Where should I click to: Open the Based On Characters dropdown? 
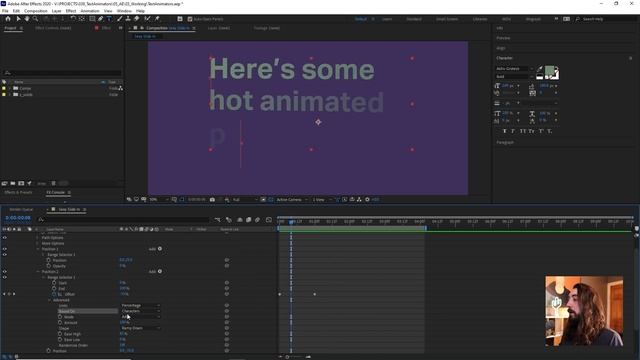pyautogui.click(x=140, y=311)
